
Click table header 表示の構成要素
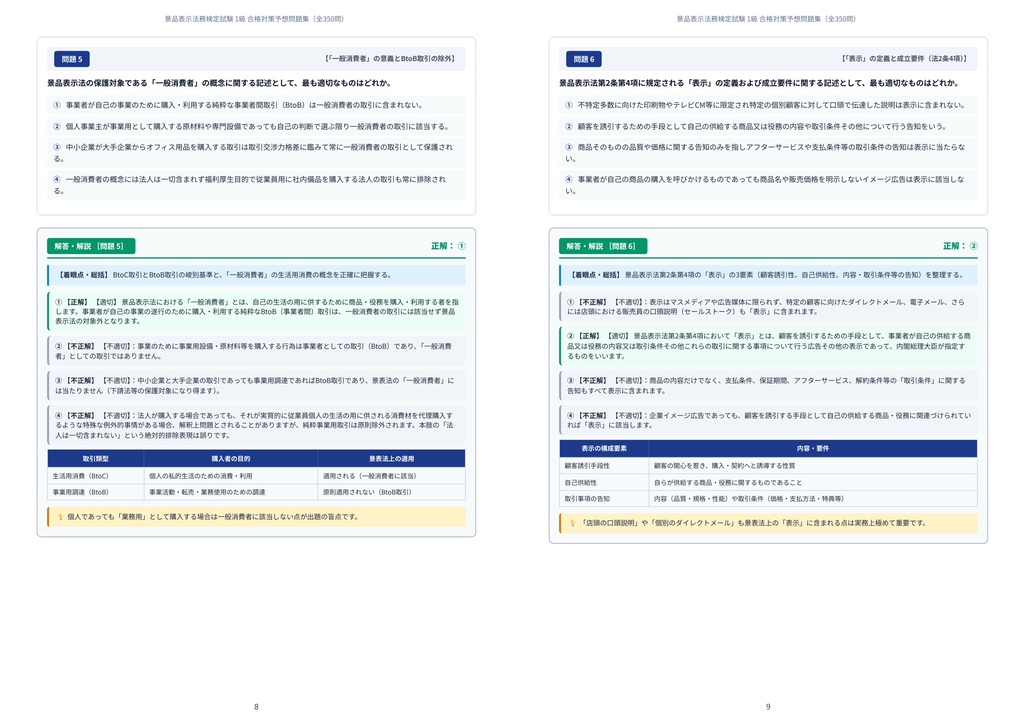604,449
